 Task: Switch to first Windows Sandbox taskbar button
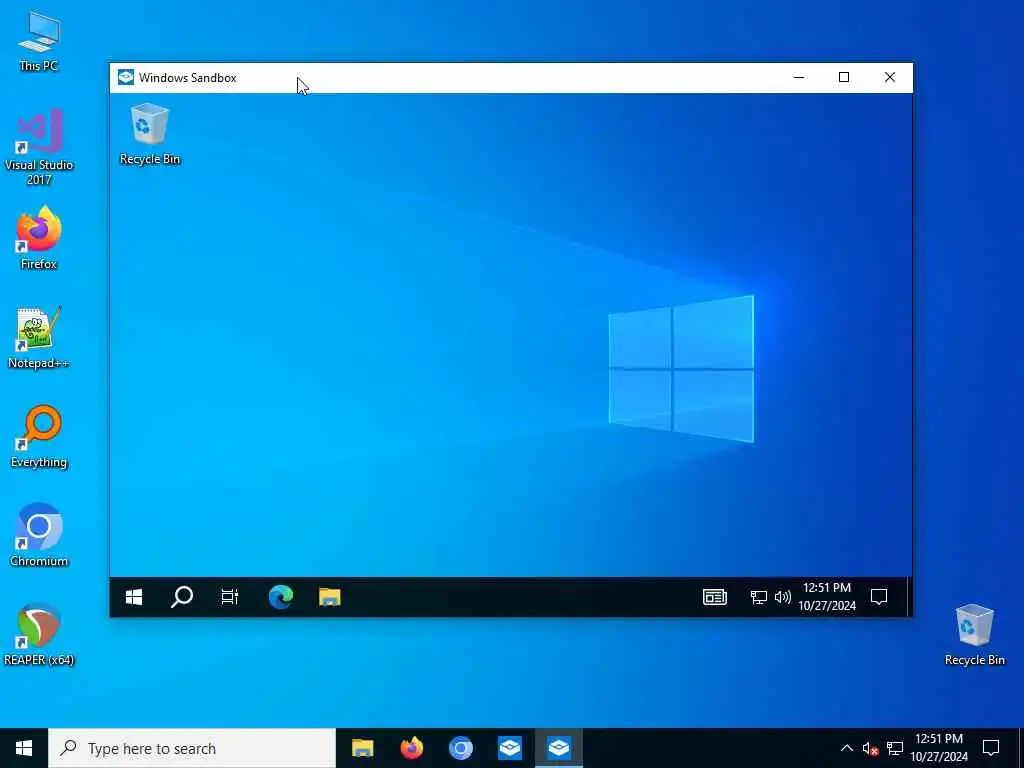(509, 748)
